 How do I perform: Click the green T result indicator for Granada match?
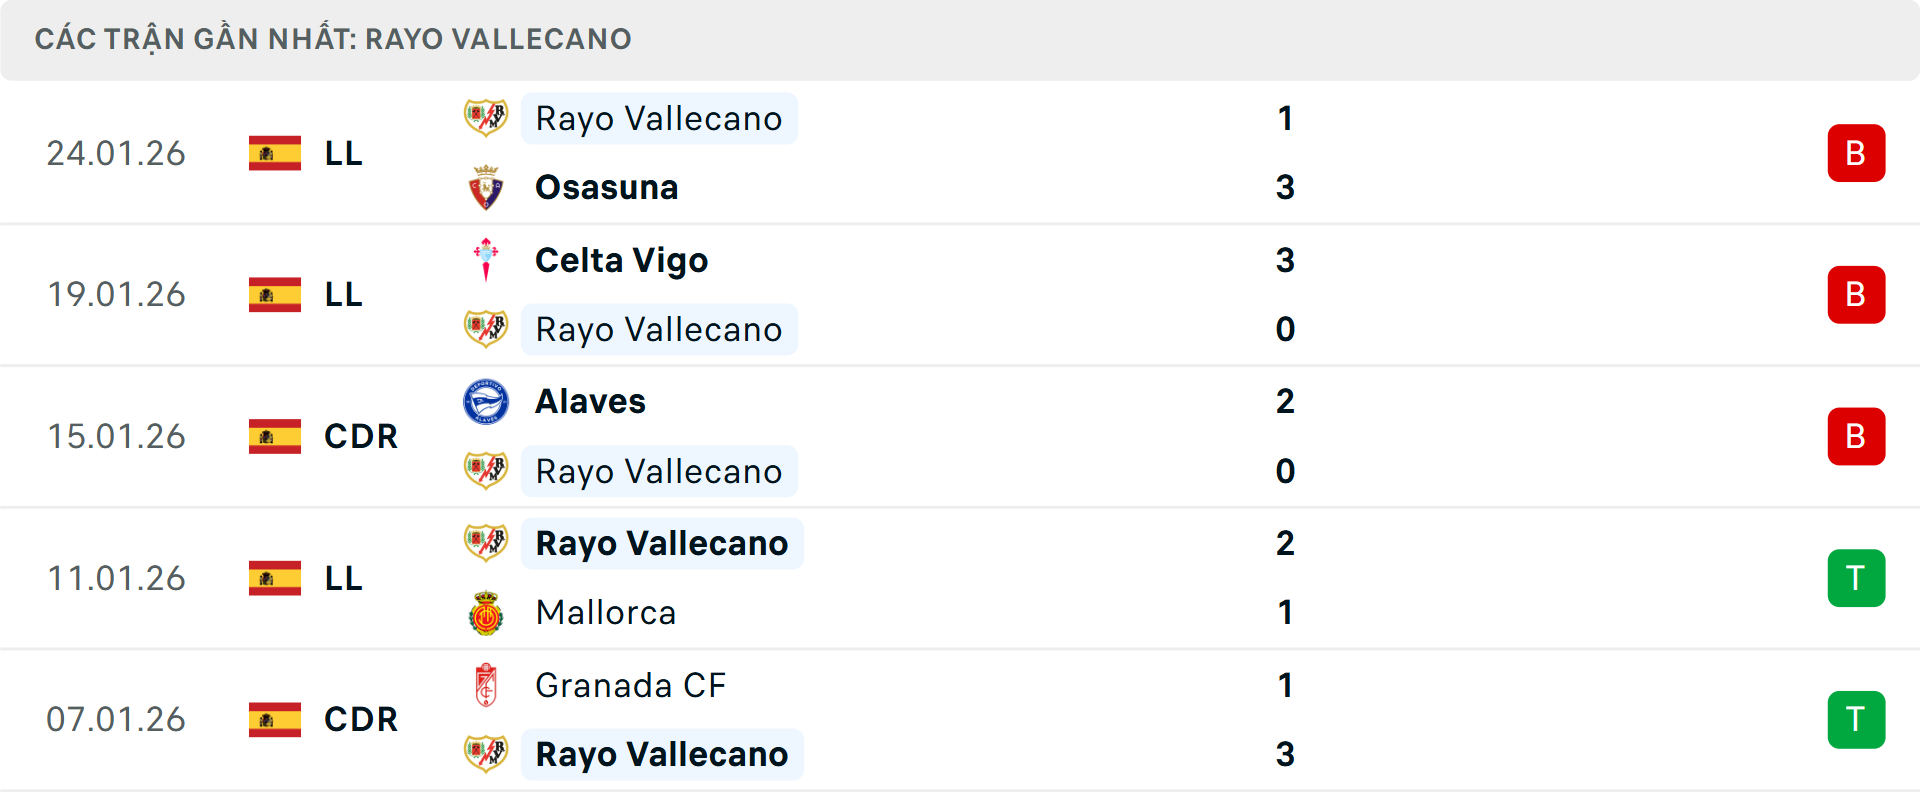1856,720
